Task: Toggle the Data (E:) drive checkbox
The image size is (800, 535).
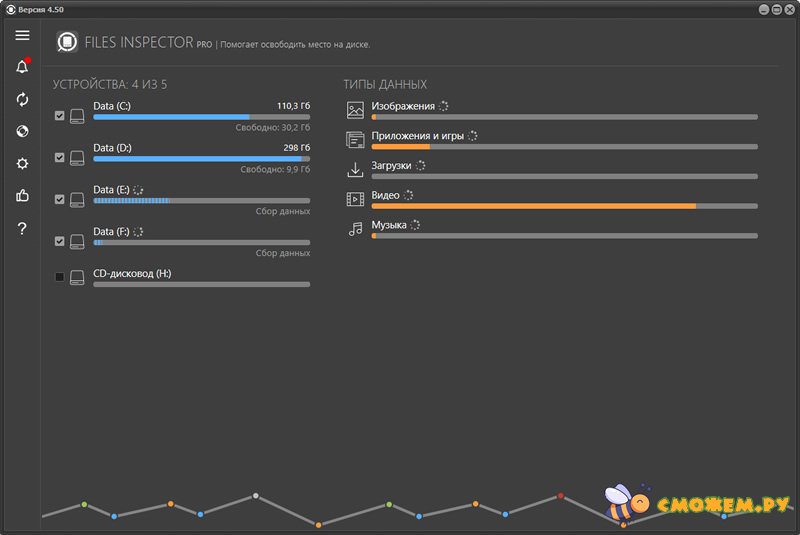Action: click(x=60, y=200)
